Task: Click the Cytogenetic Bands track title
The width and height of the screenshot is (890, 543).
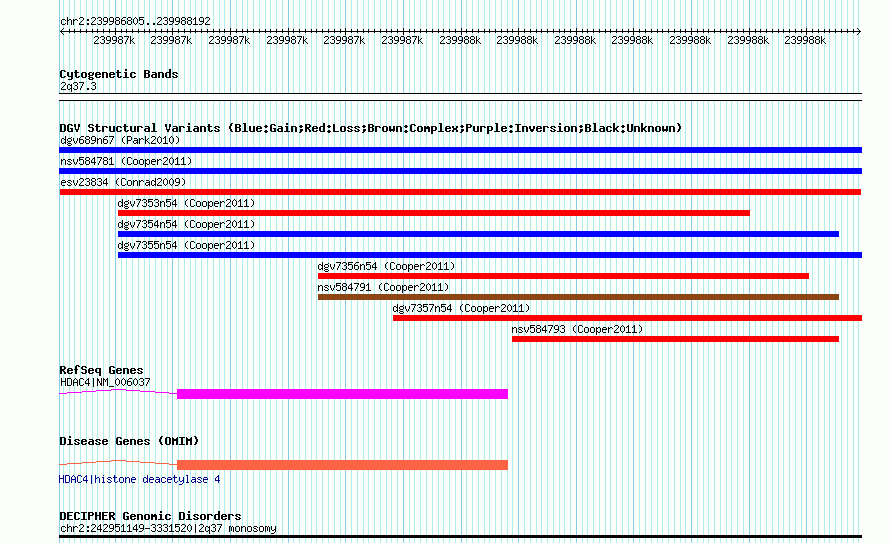Action: [119, 74]
